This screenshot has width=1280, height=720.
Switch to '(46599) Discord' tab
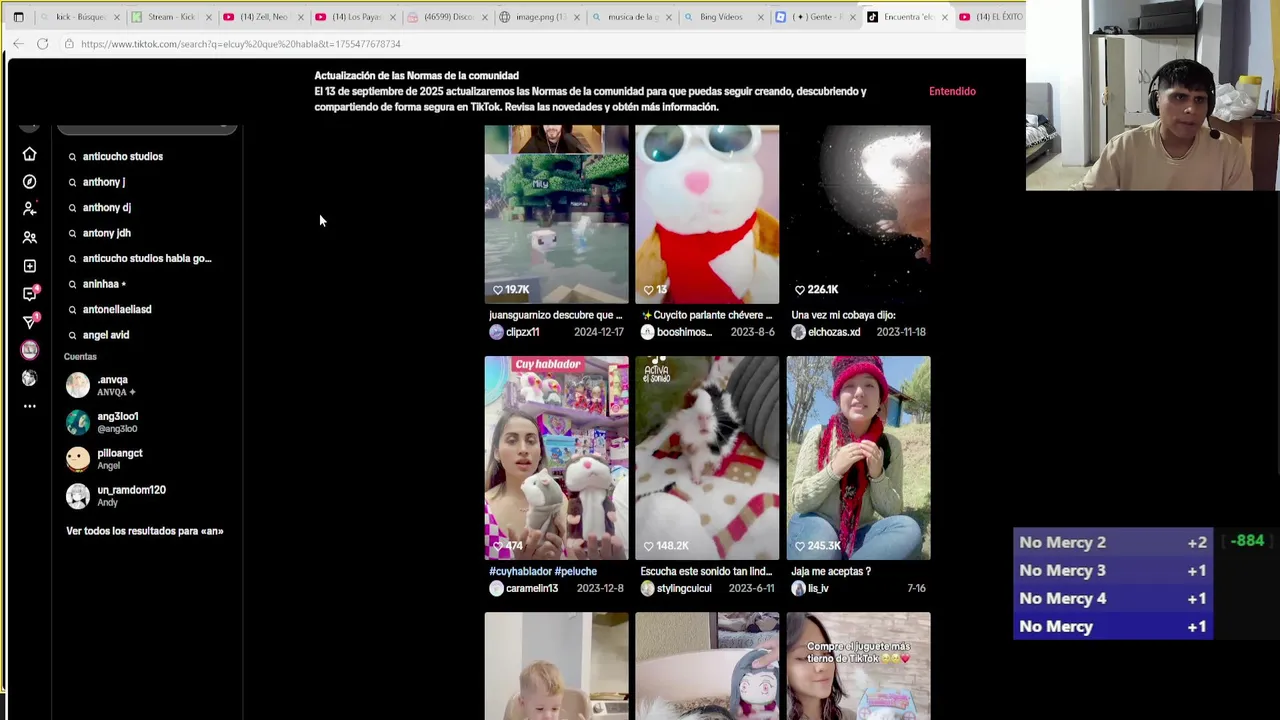click(449, 17)
